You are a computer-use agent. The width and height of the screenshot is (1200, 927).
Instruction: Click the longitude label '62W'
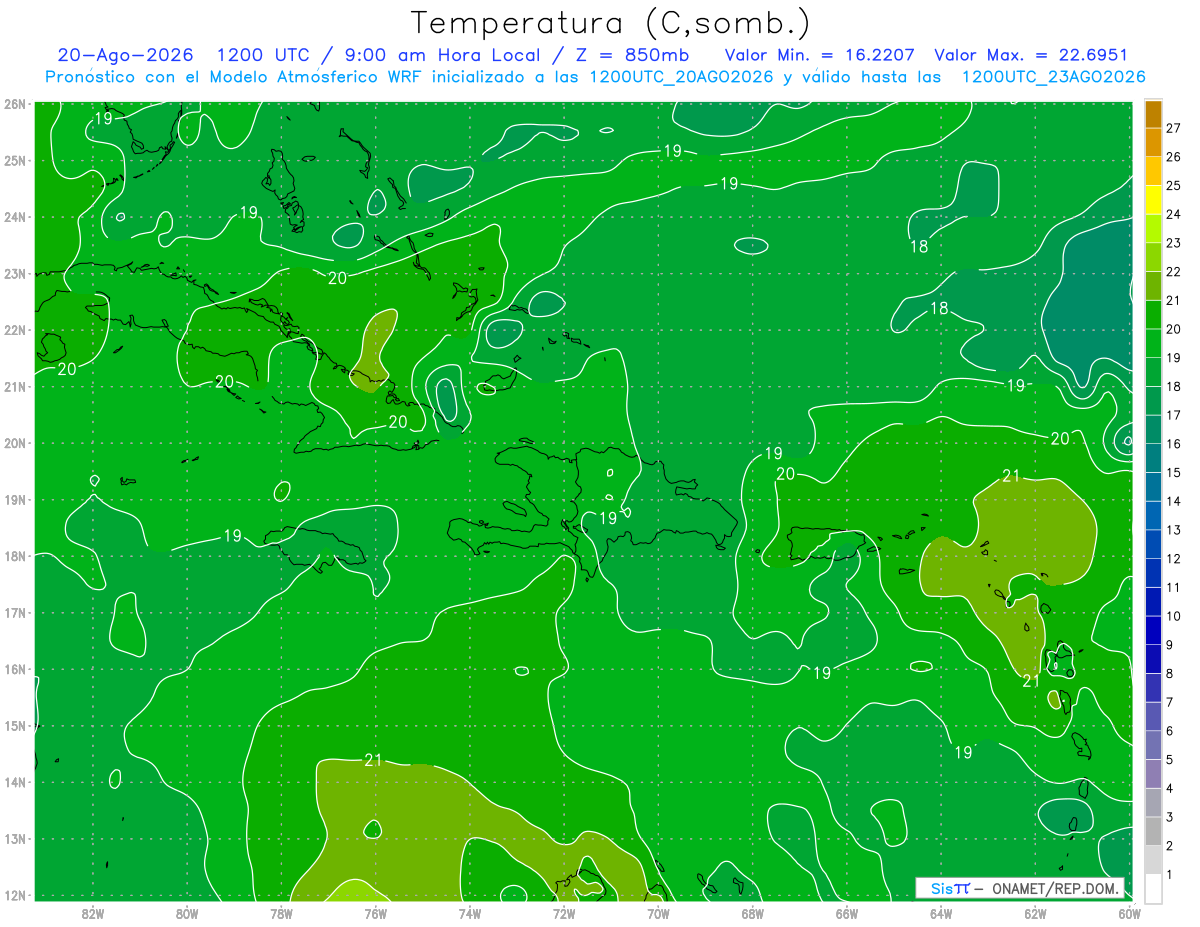click(x=1035, y=913)
